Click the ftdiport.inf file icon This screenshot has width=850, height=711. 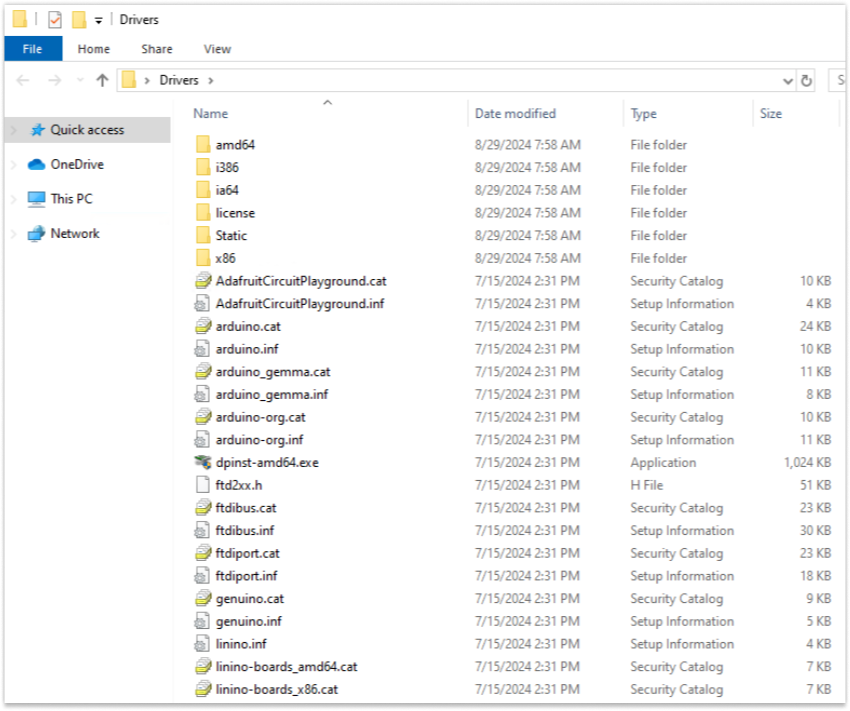pyautogui.click(x=202, y=576)
